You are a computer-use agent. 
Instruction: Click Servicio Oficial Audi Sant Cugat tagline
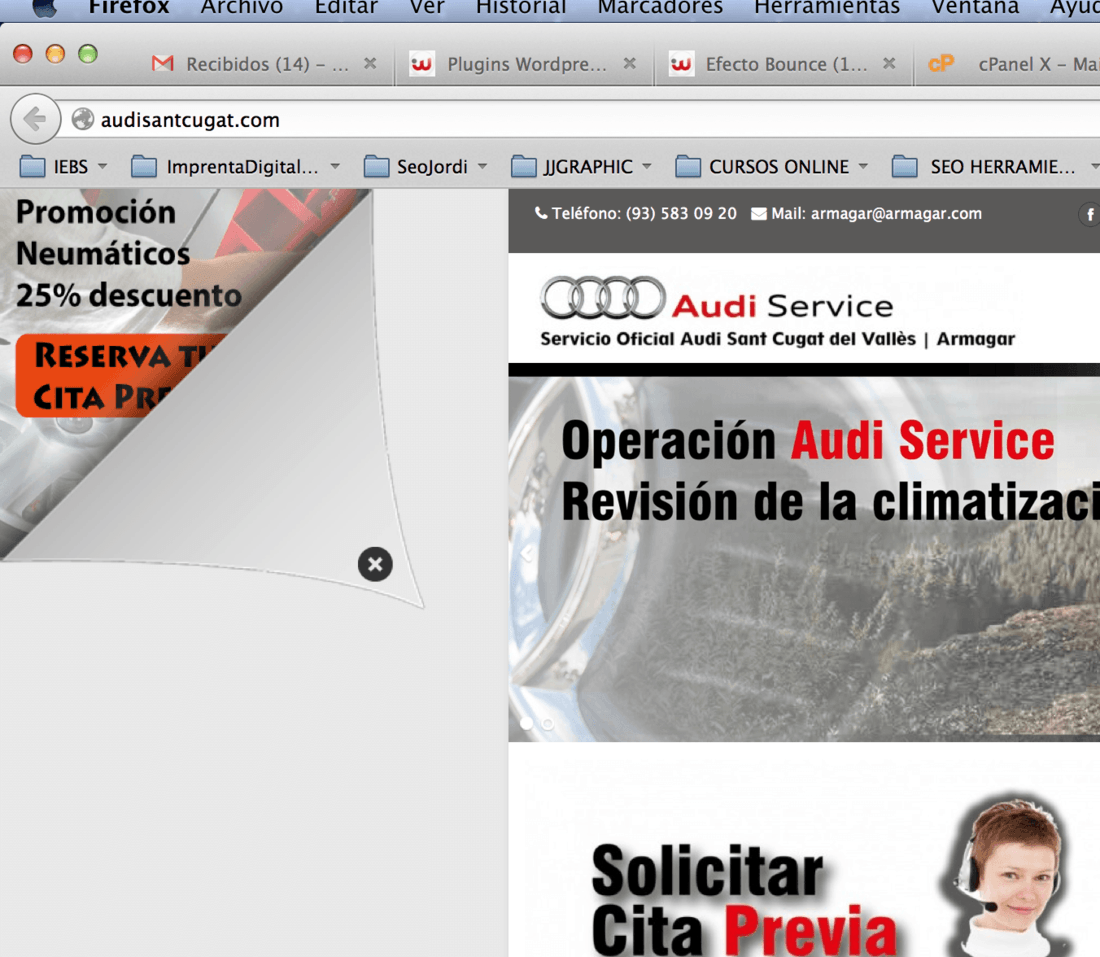point(777,339)
